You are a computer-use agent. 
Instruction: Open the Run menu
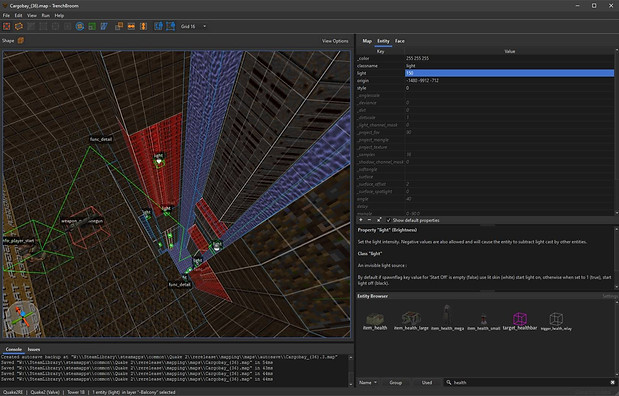click(45, 15)
